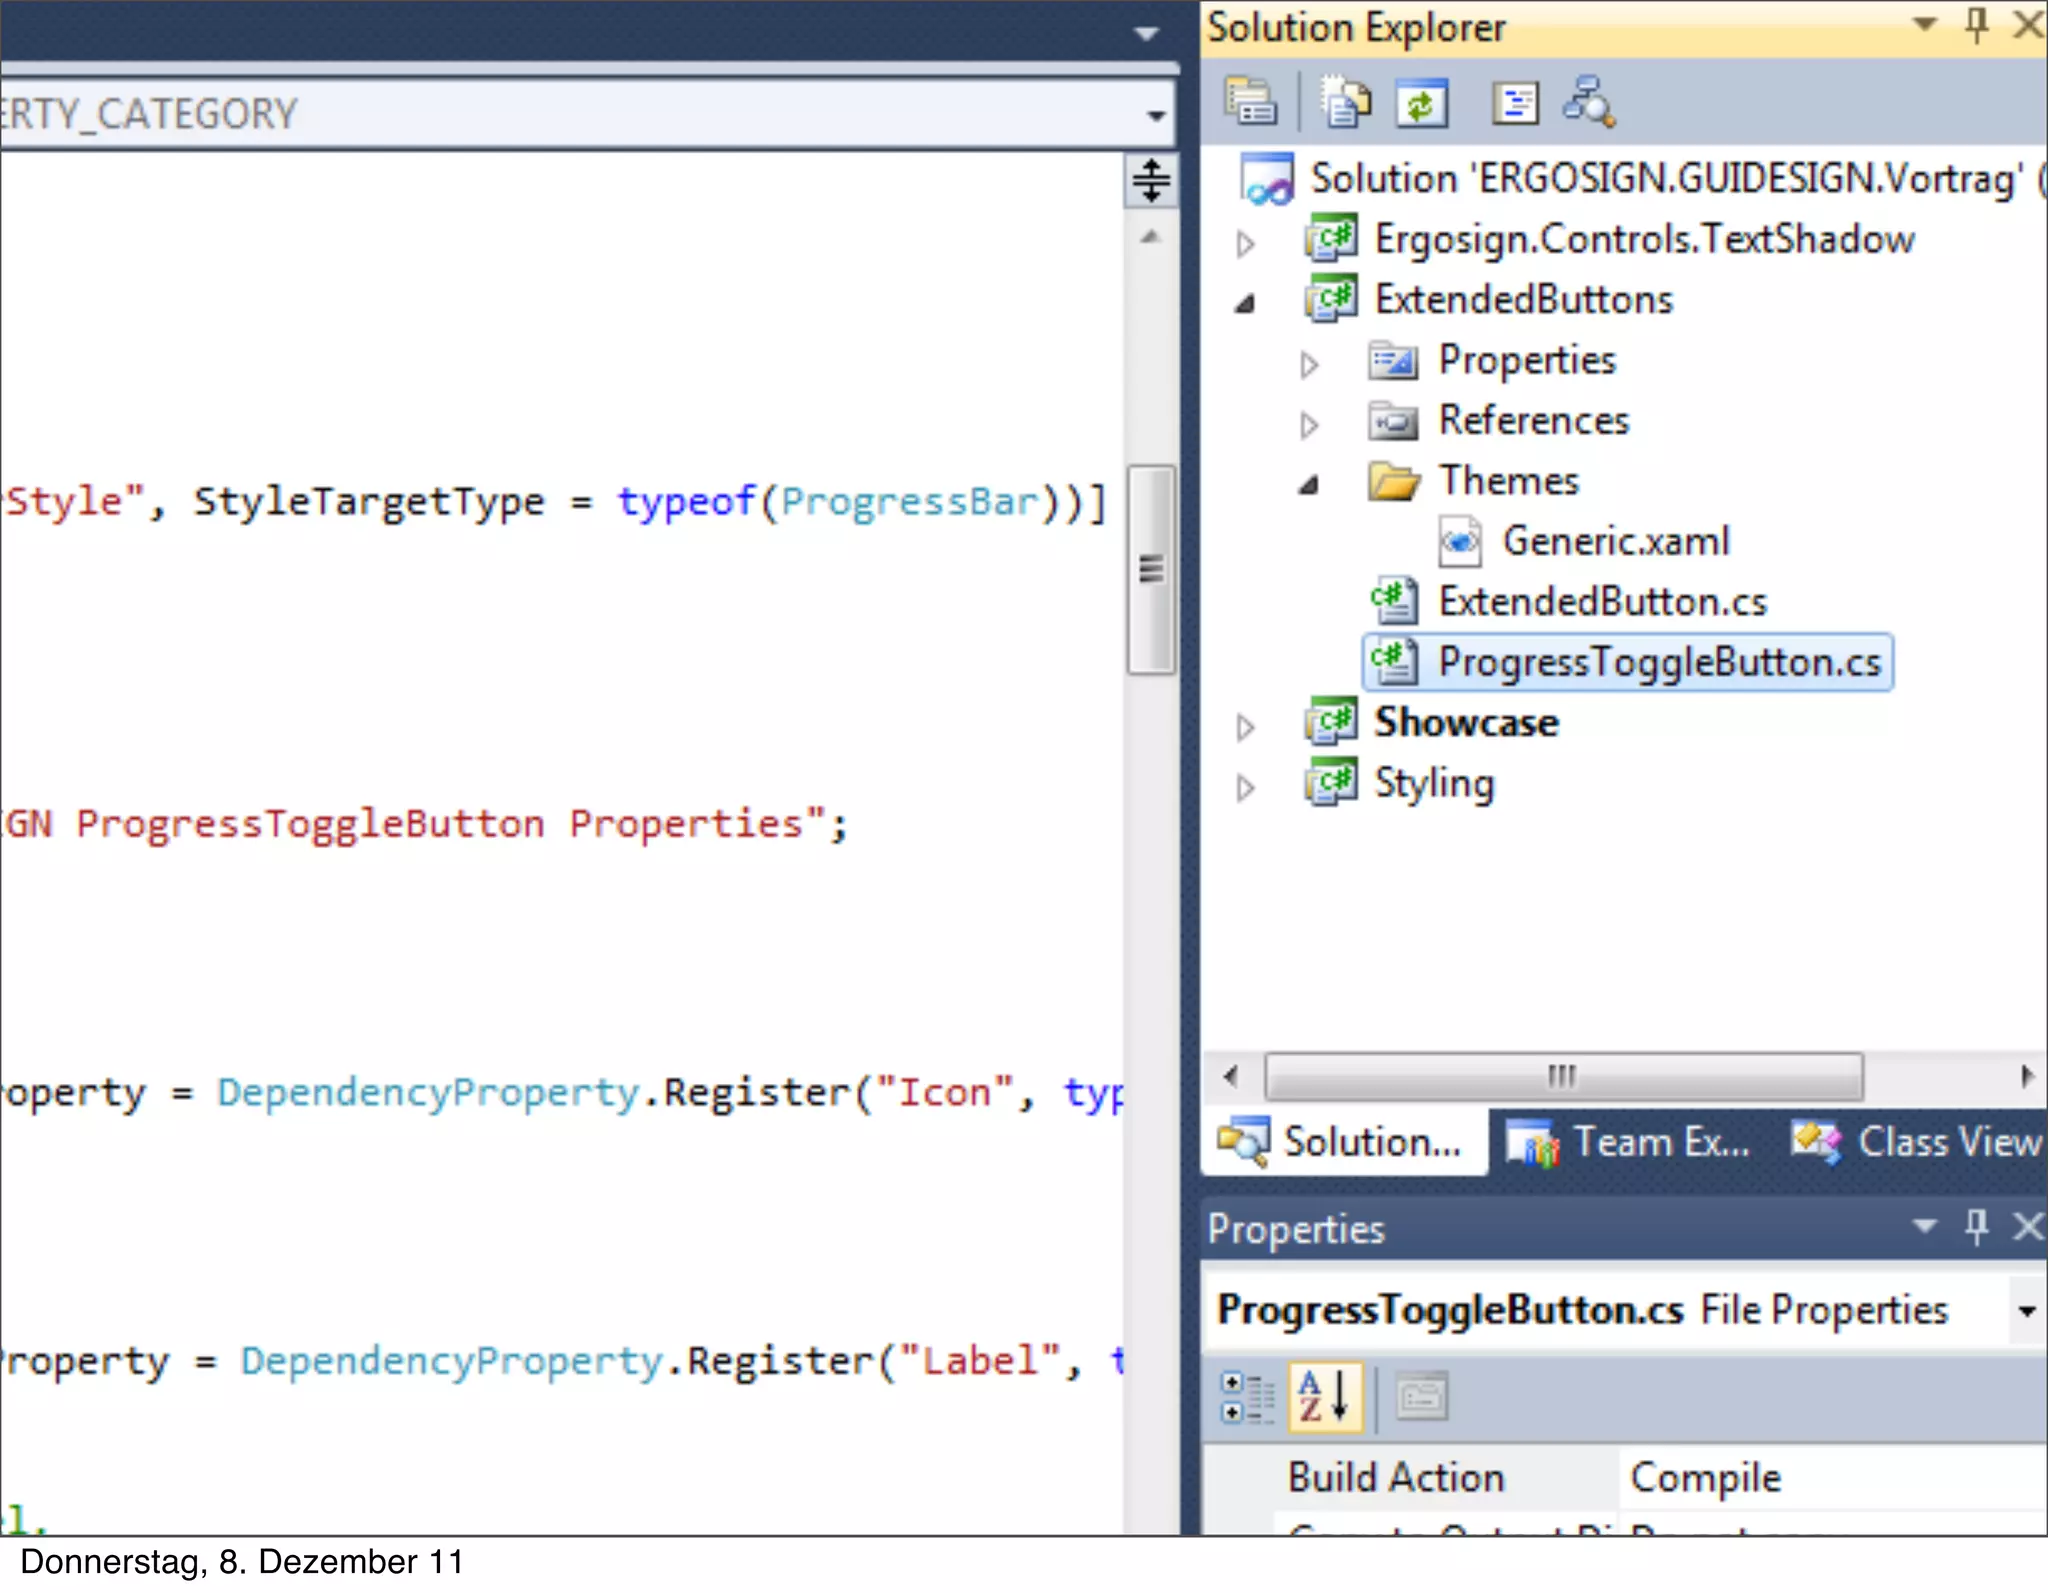This screenshot has width=2048, height=1593.
Task: Toggle Categorized view in Properties panel
Action: click(1246, 1396)
